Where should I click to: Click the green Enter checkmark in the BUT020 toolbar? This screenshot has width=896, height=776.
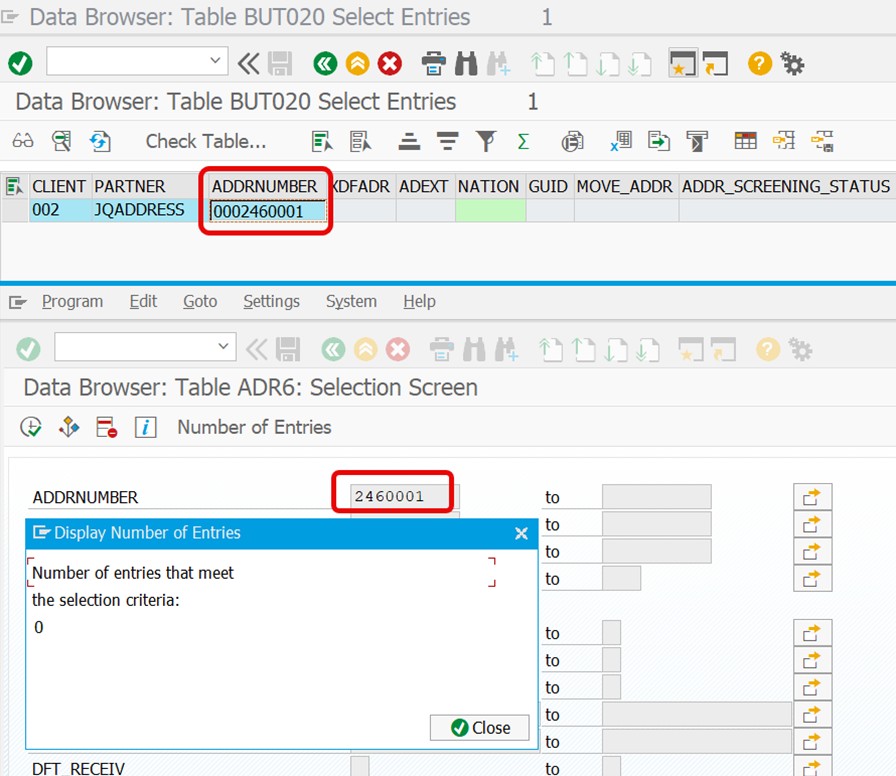coord(20,63)
